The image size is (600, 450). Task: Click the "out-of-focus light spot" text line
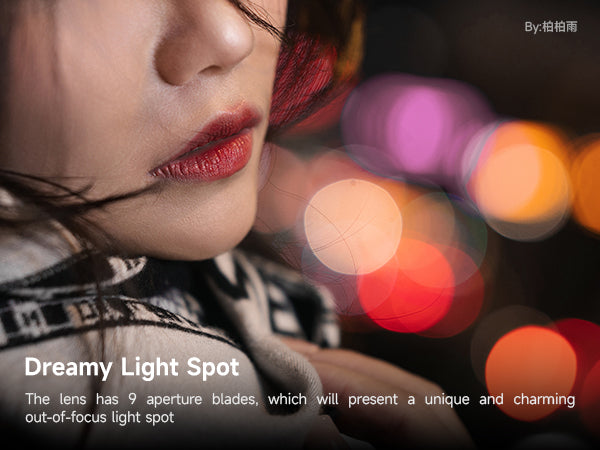point(99,417)
